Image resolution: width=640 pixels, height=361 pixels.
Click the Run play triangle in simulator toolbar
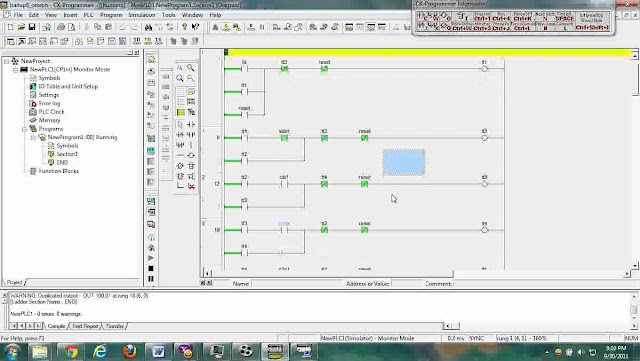[151, 258]
